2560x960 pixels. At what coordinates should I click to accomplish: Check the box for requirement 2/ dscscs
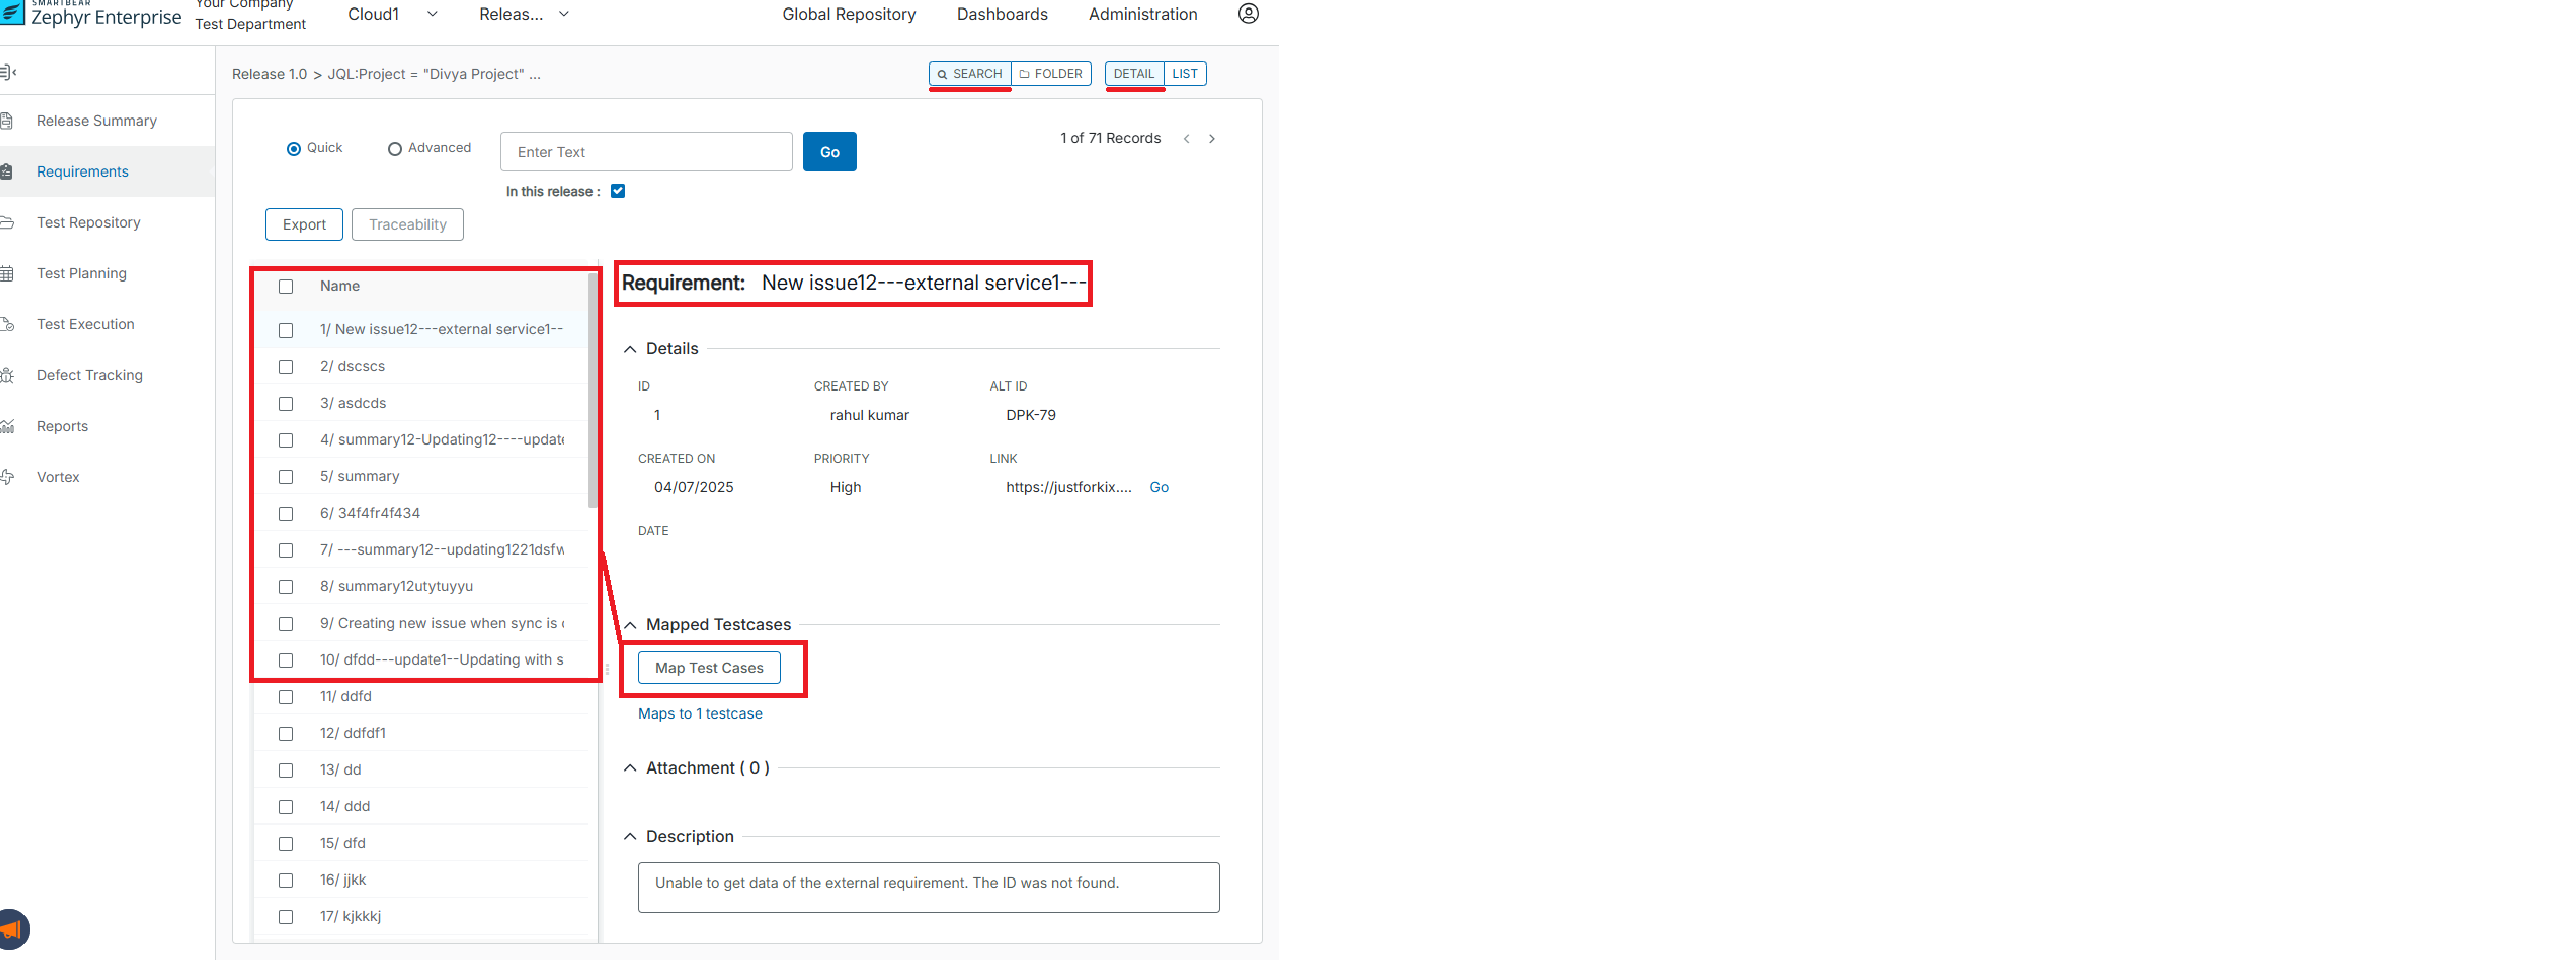(286, 367)
